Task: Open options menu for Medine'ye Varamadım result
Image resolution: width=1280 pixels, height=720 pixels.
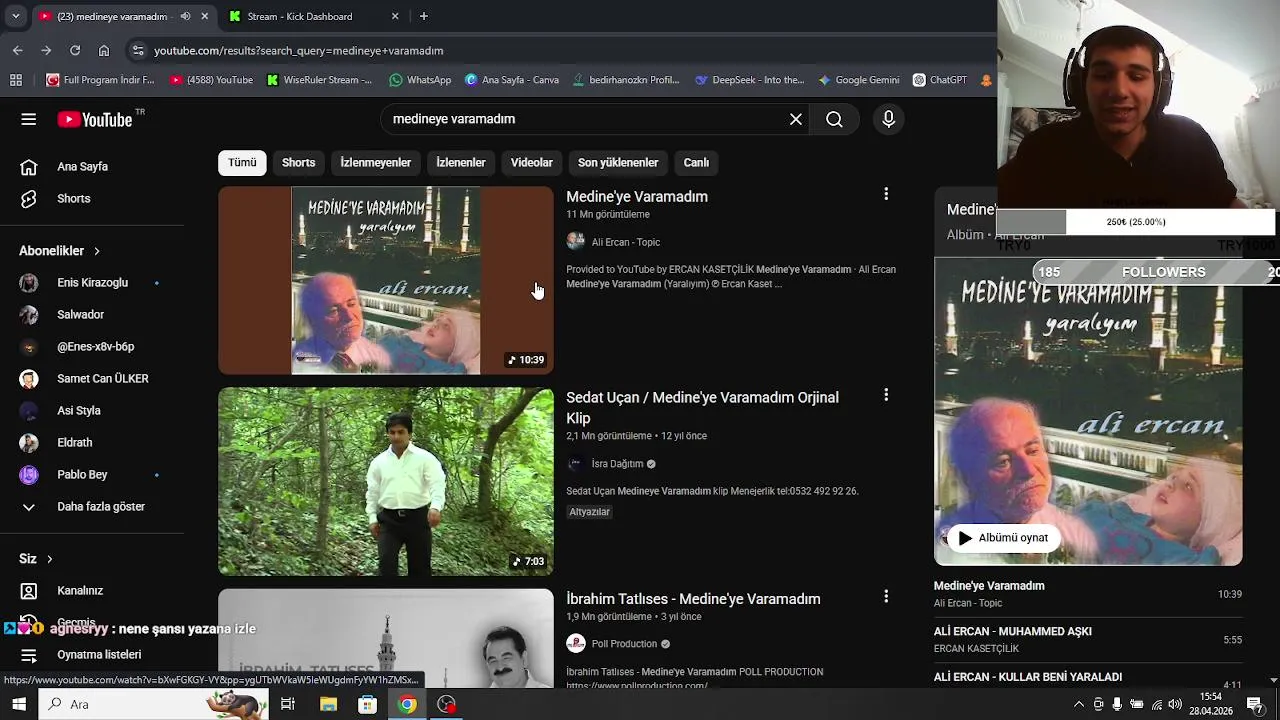Action: click(886, 194)
